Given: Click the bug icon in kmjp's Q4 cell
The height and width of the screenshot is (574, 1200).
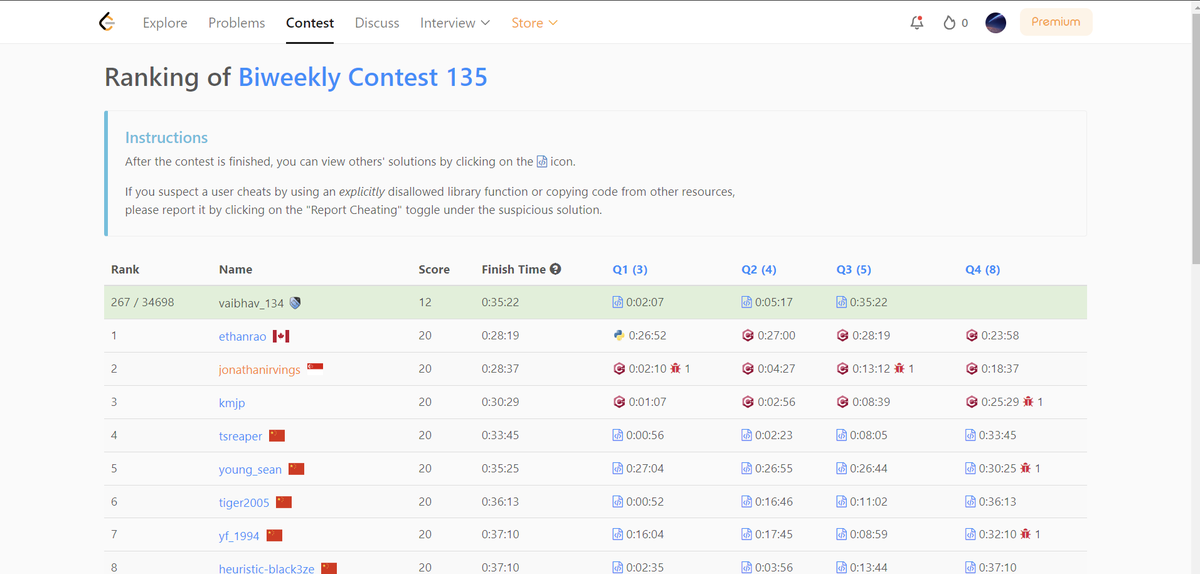Looking at the screenshot, I should click(1028, 402).
